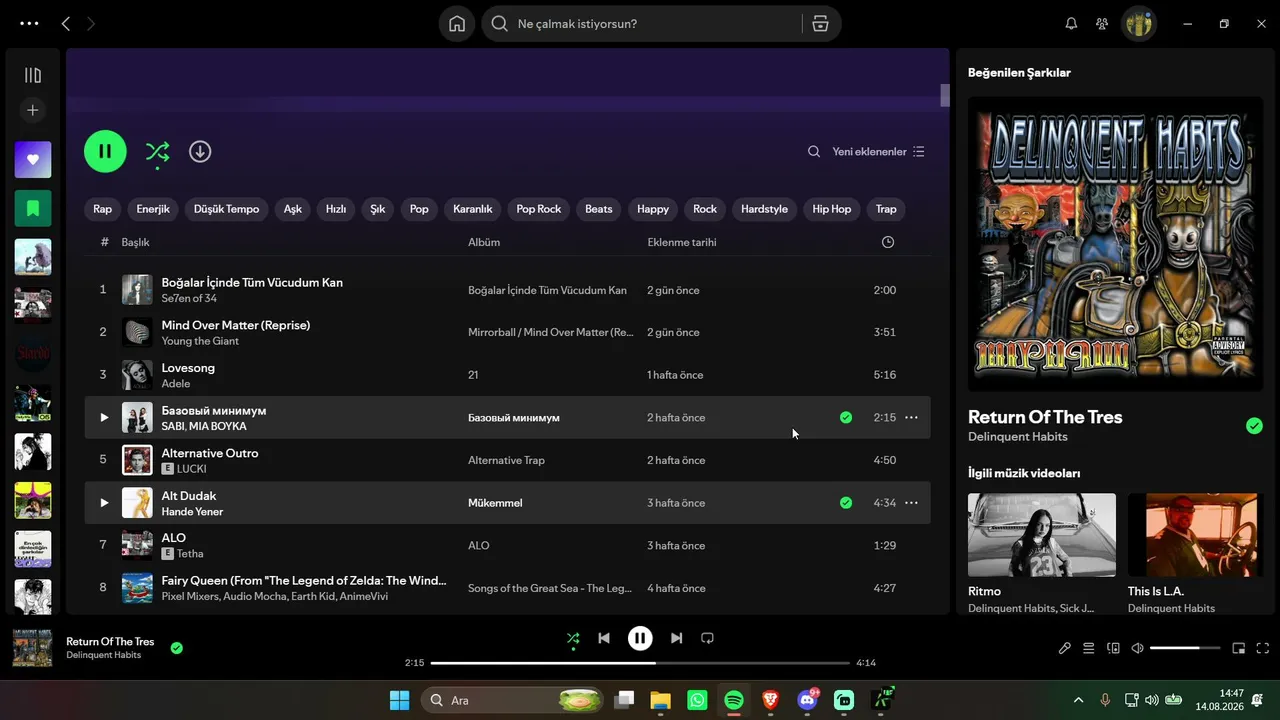This screenshot has height=720, width=1280.
Task: Click the taskbar Ara search box
Action: [513, 700]
